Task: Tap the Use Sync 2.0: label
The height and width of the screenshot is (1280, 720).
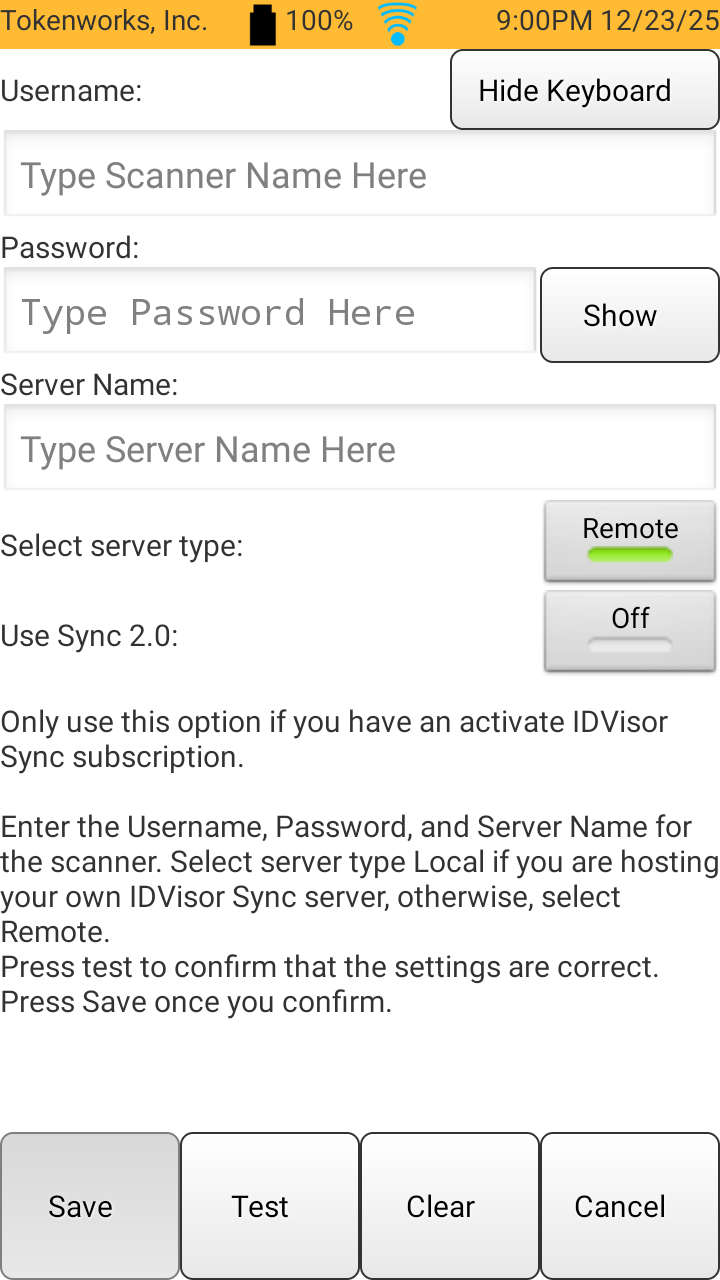Action: pos(90,635)
